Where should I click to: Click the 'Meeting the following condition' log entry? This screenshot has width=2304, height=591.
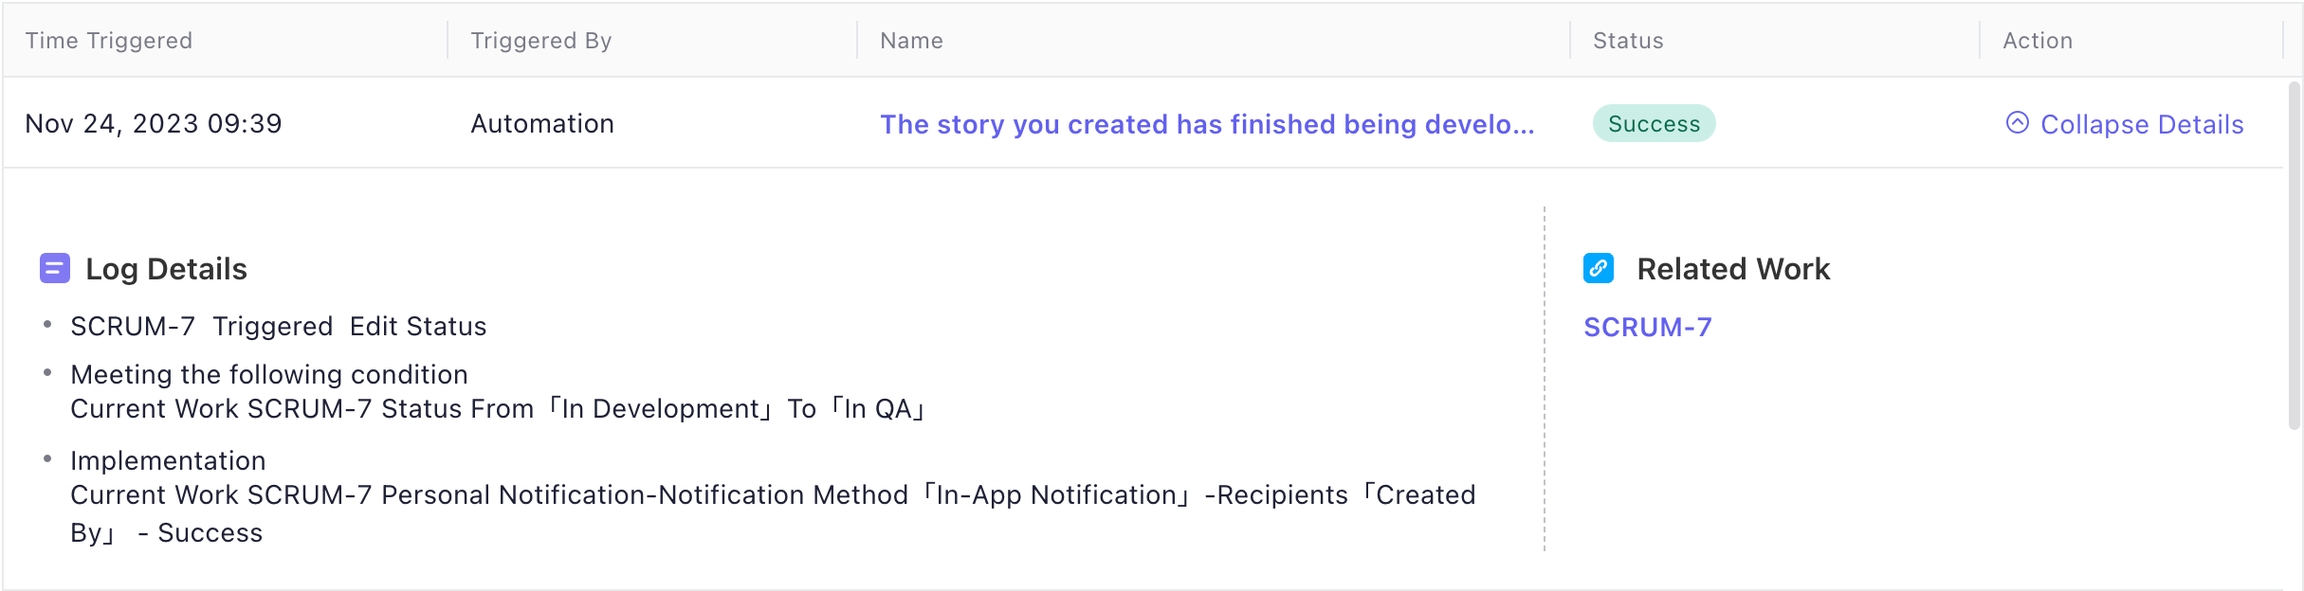coord(269,375)
